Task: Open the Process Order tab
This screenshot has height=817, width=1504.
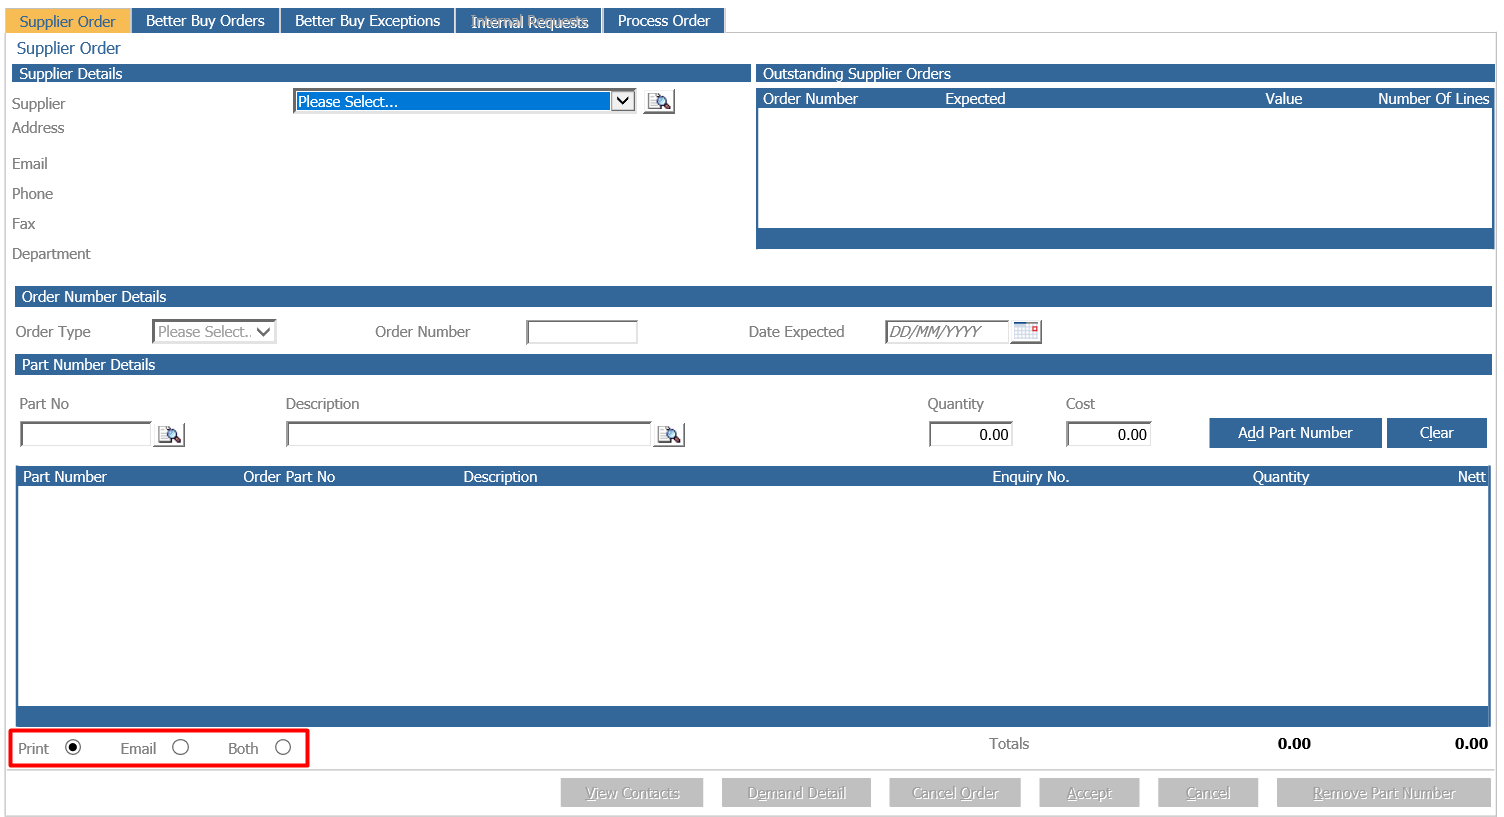Action: (x=664, y=20)
